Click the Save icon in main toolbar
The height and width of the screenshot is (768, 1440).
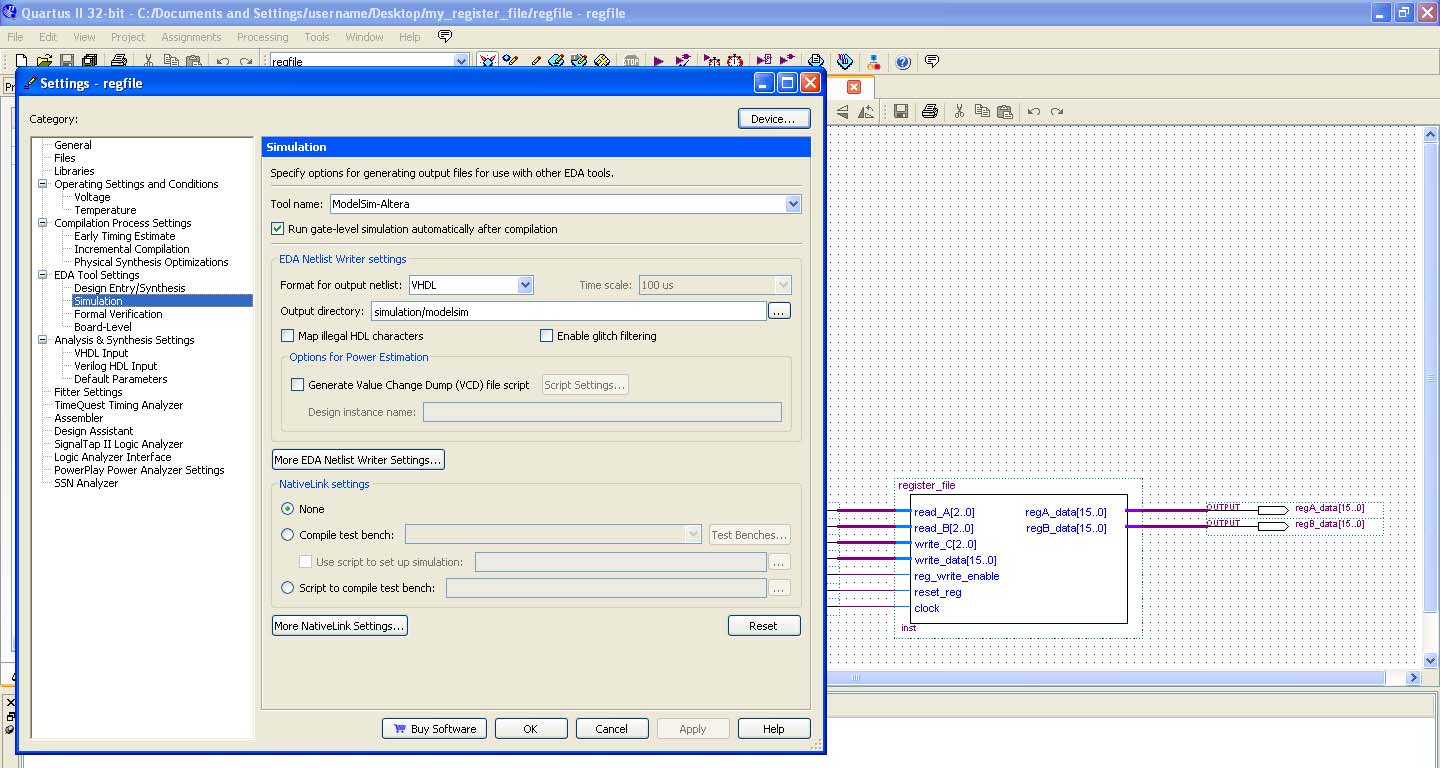67,62
